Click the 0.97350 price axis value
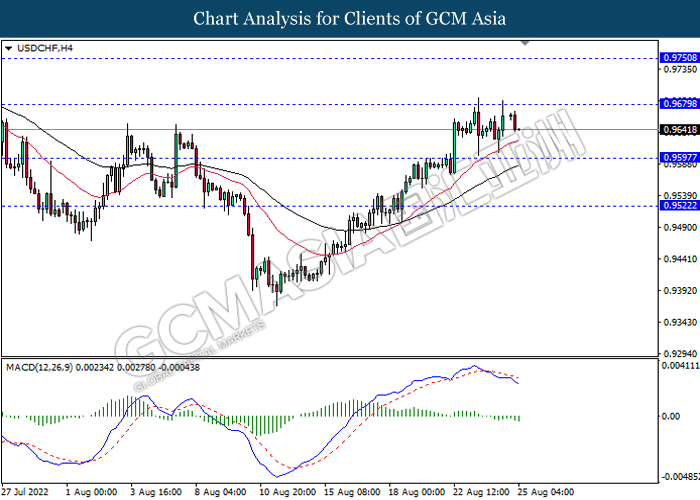700x500 pixels. 680,69
